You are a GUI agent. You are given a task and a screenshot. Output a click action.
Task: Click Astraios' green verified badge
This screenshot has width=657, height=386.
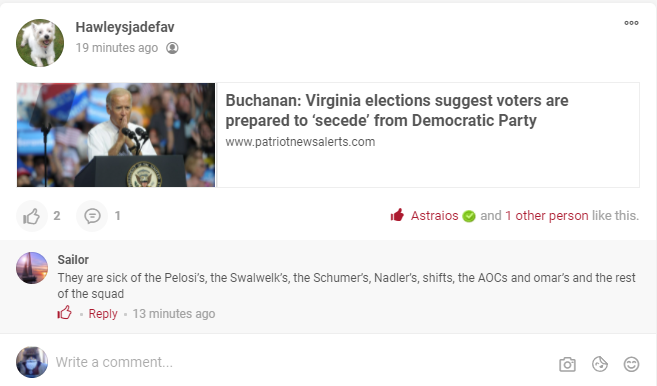[x=469, y=216]
